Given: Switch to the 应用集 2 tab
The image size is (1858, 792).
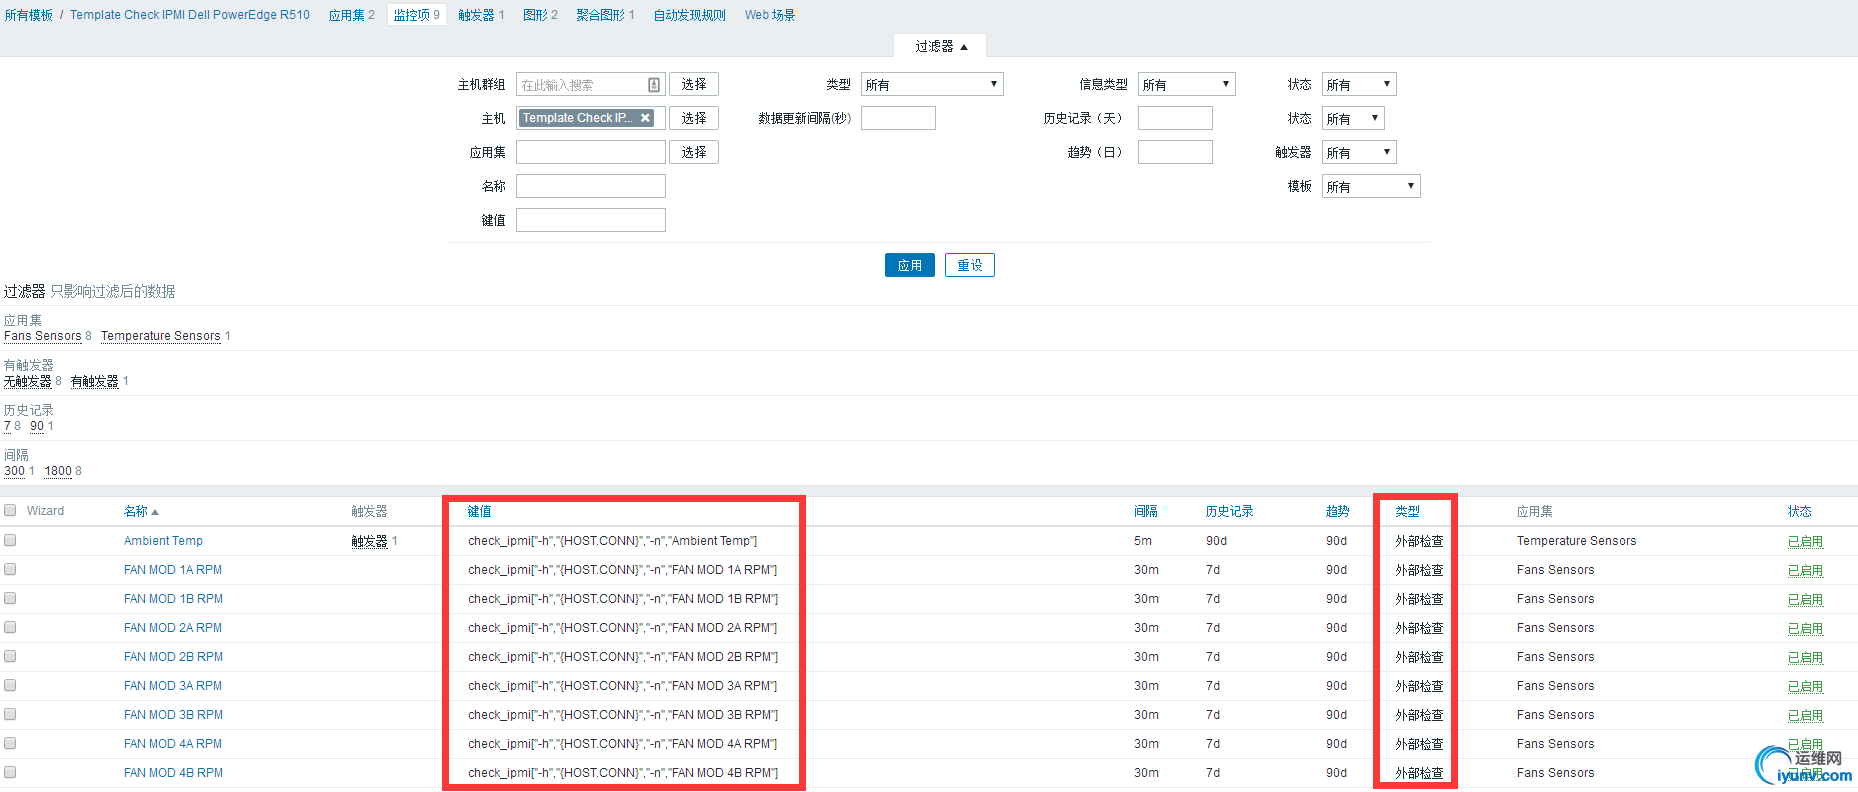Looking at the screenshot, I should click(x=352, y=15).
